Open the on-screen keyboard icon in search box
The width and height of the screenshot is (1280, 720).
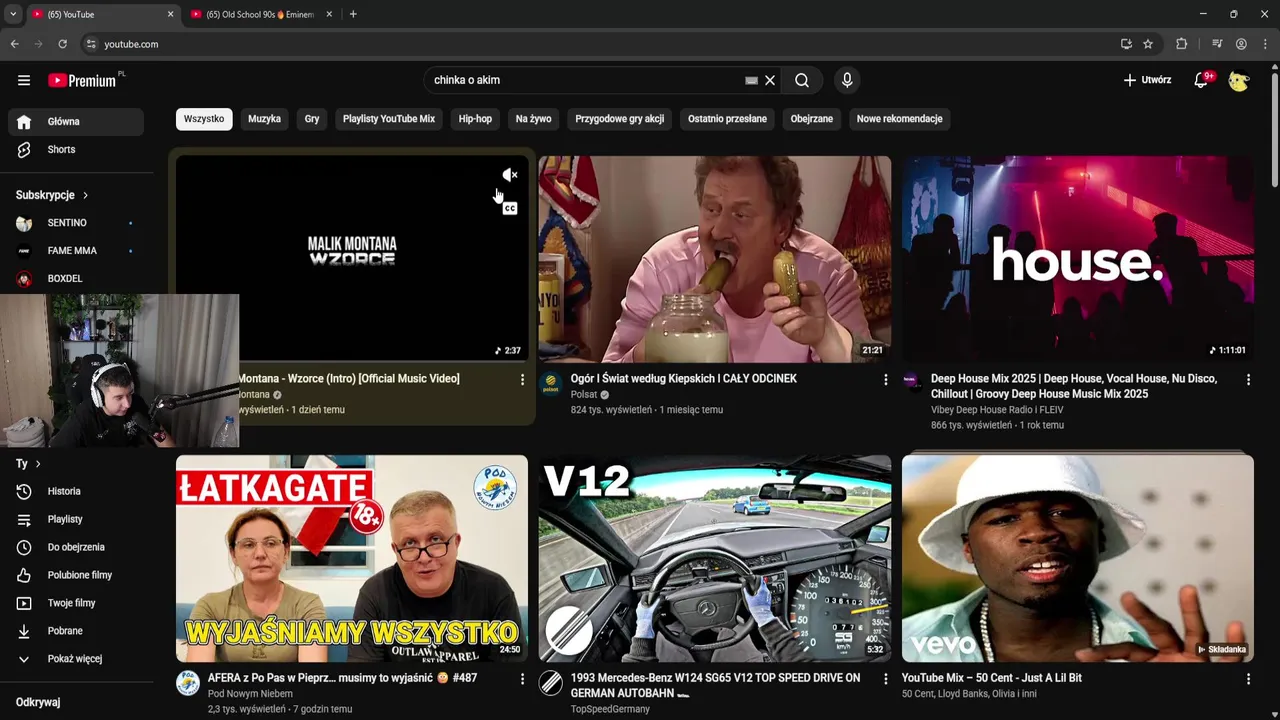tap(751, 80)
